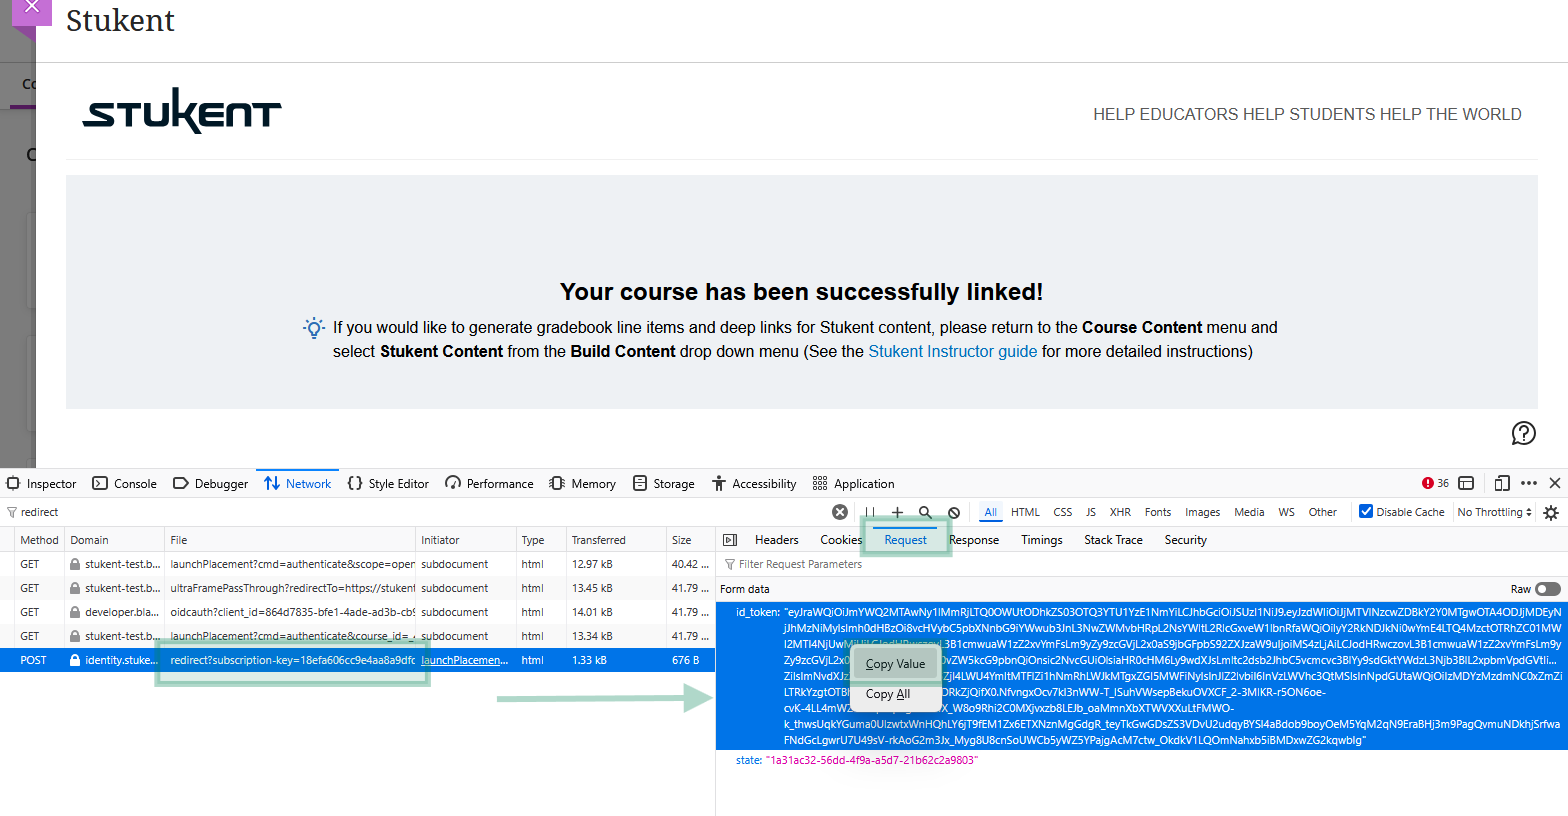Viewport: 1568px width, 816px height.
Task: Open the Storage tab
Action: [664, 484]
